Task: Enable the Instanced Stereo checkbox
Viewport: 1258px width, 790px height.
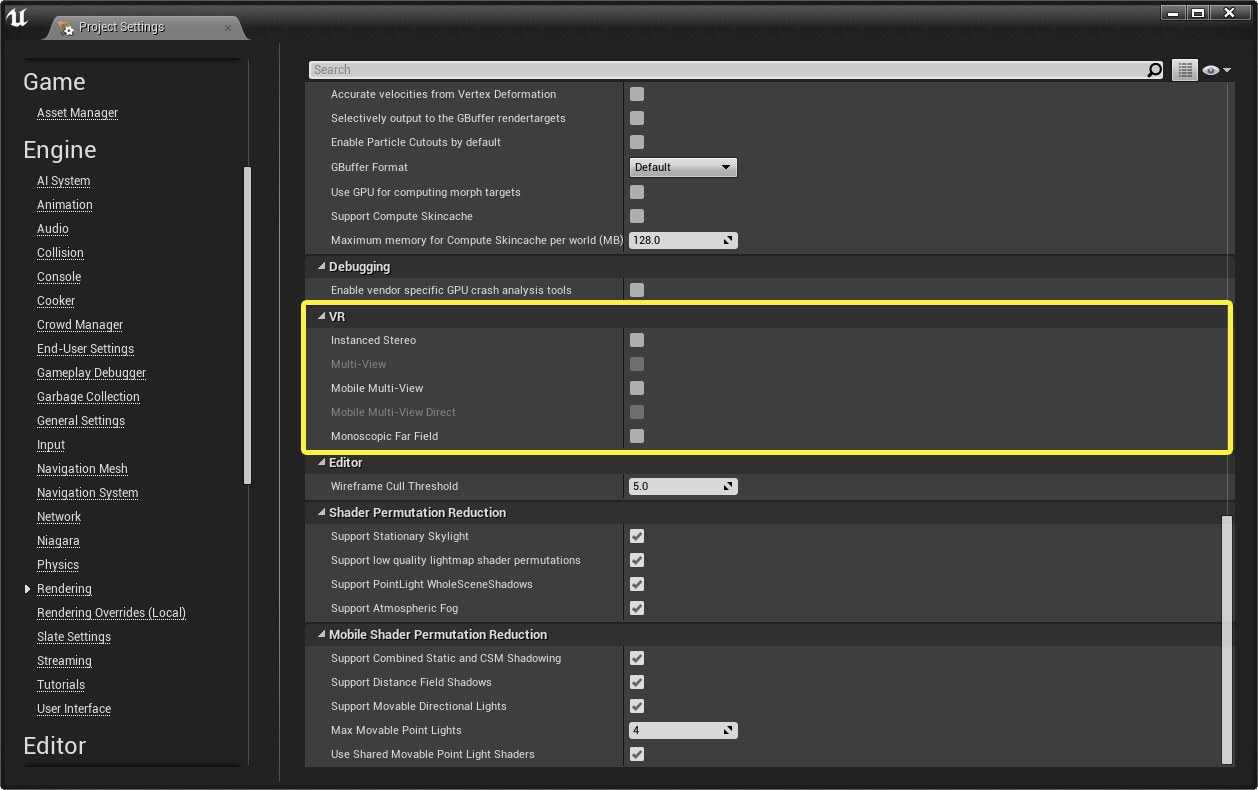Action: pos(637,340)
